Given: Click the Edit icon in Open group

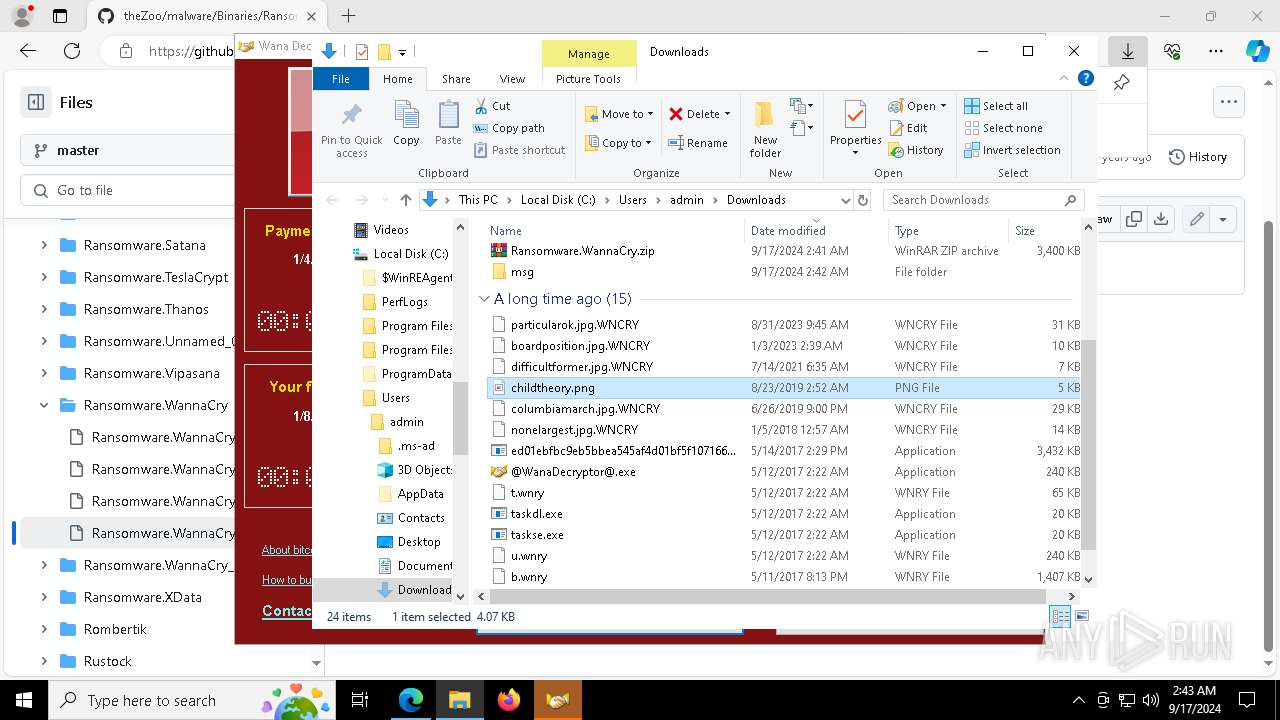Looking at the screenshot, I should pyautogui.click(x=896, y=128).
